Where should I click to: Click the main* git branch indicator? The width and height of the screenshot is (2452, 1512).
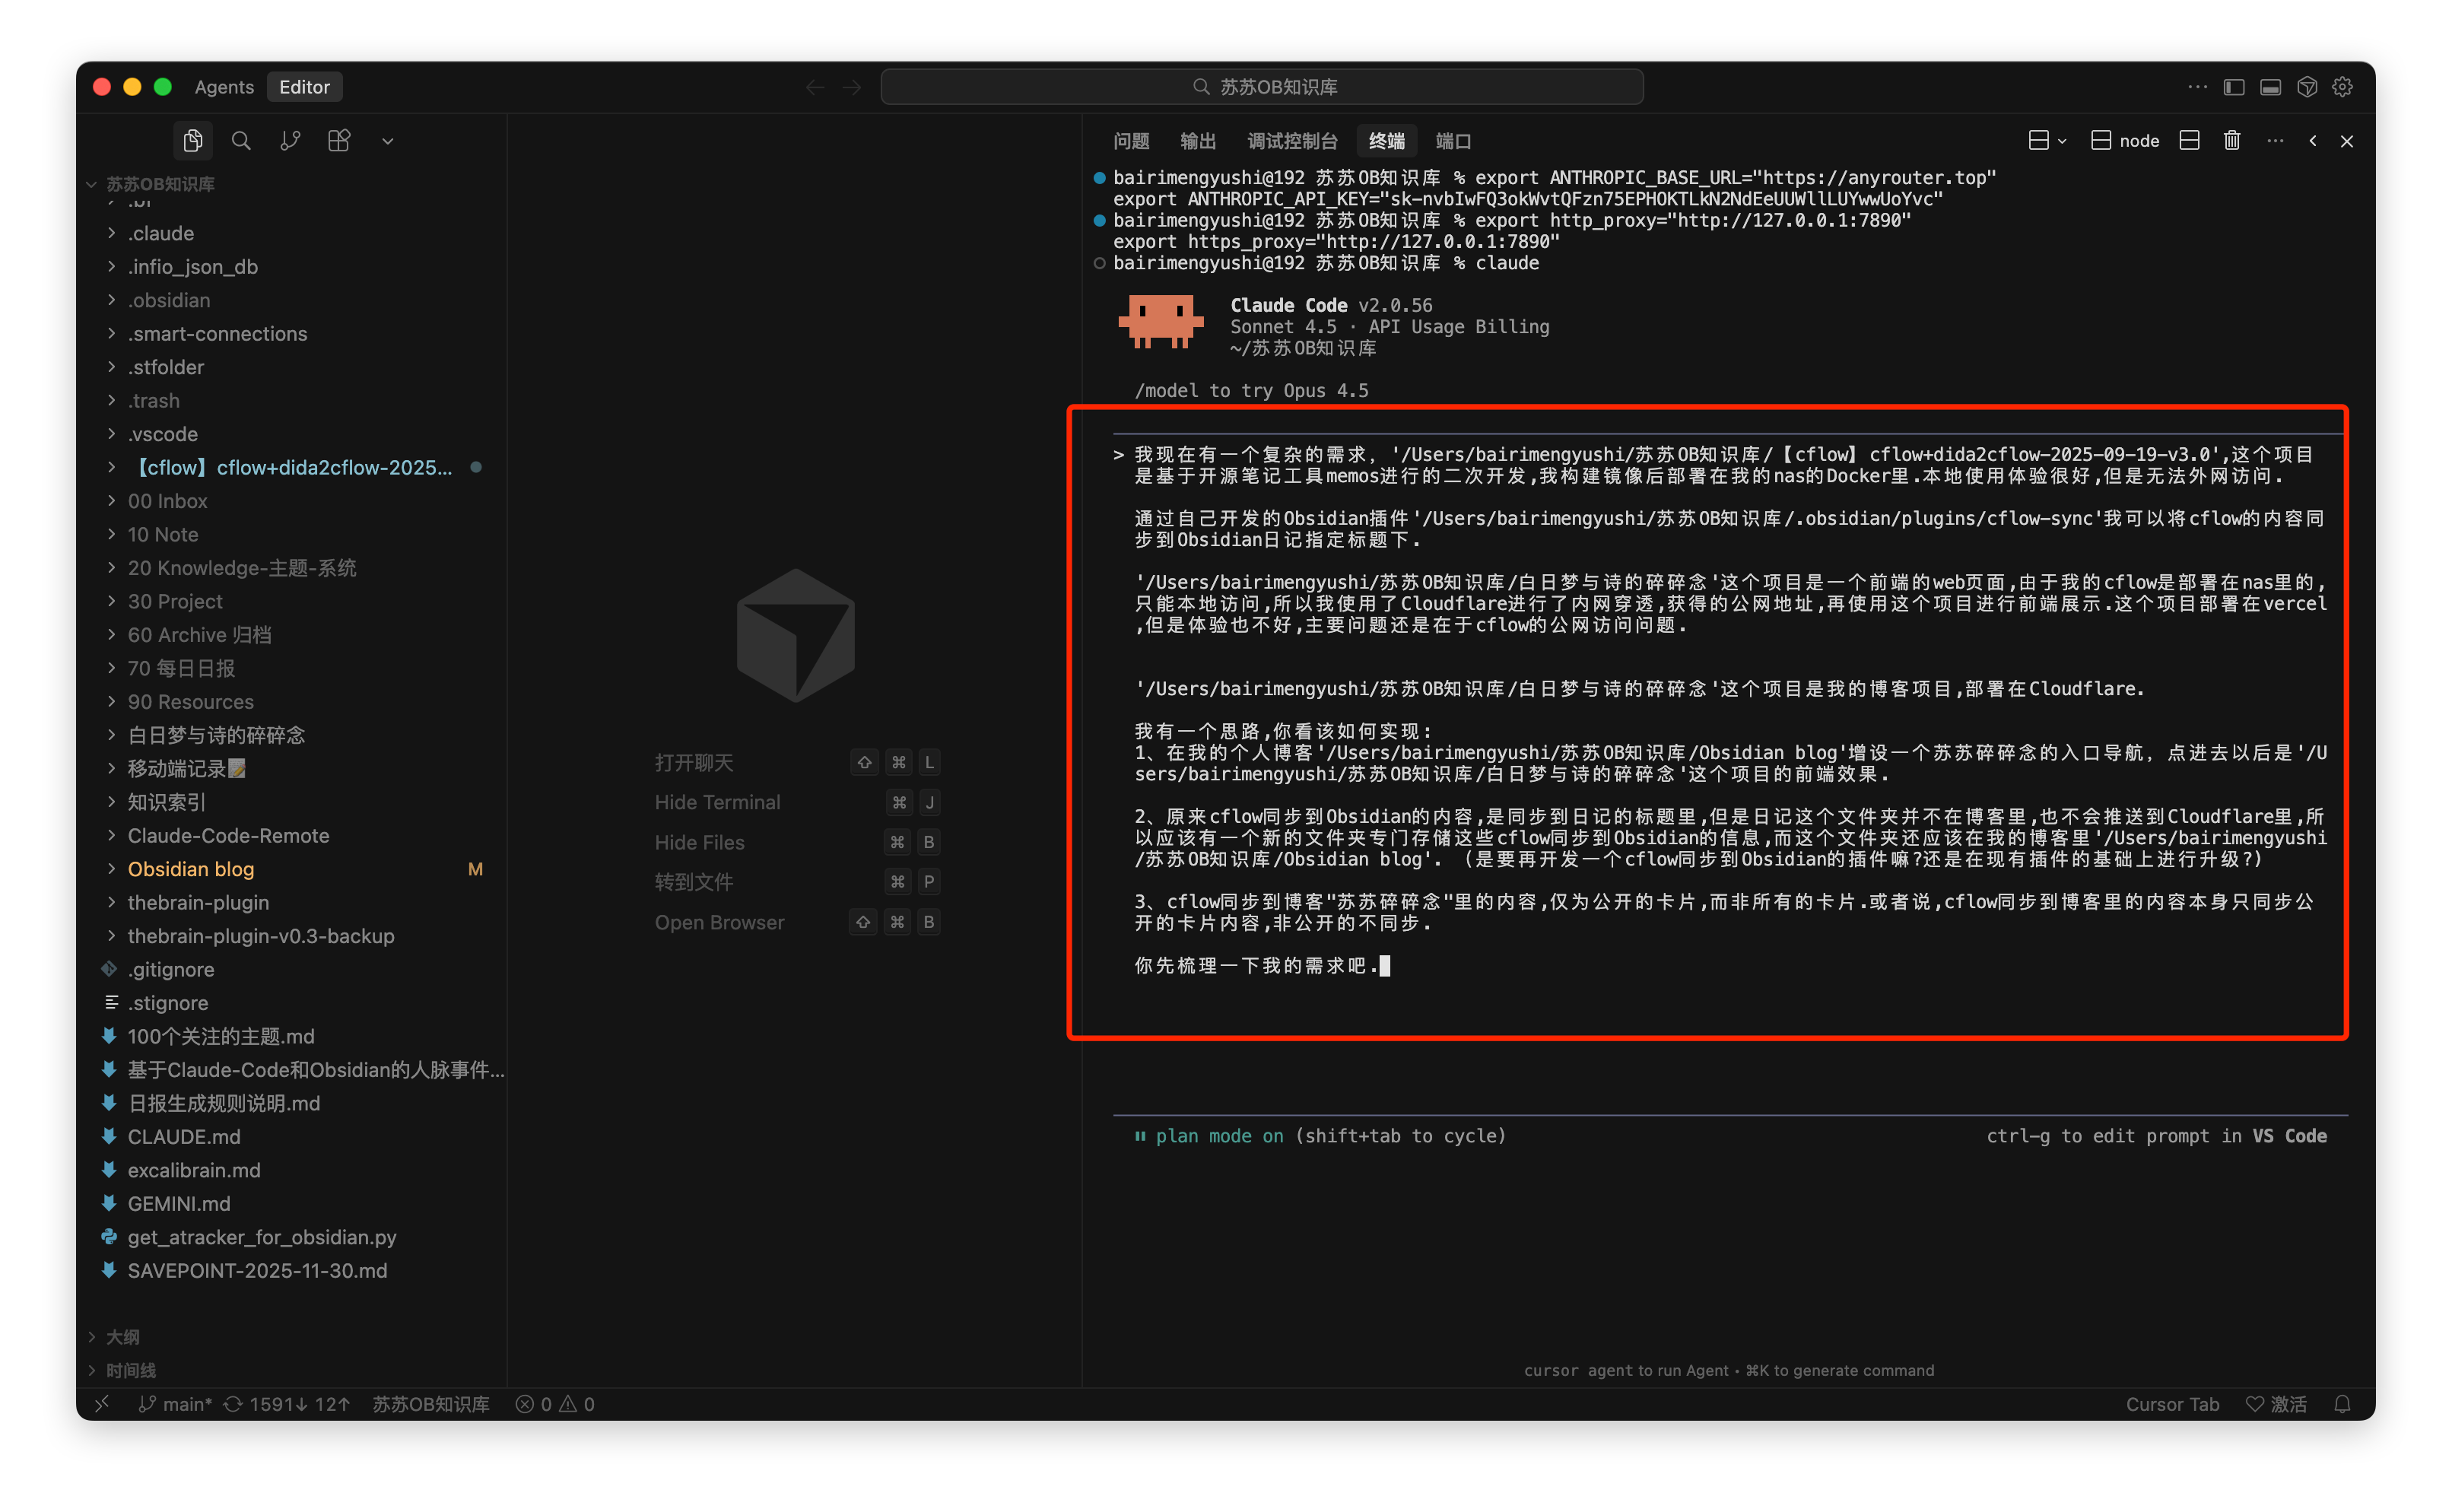click(x=175, y=1404)
